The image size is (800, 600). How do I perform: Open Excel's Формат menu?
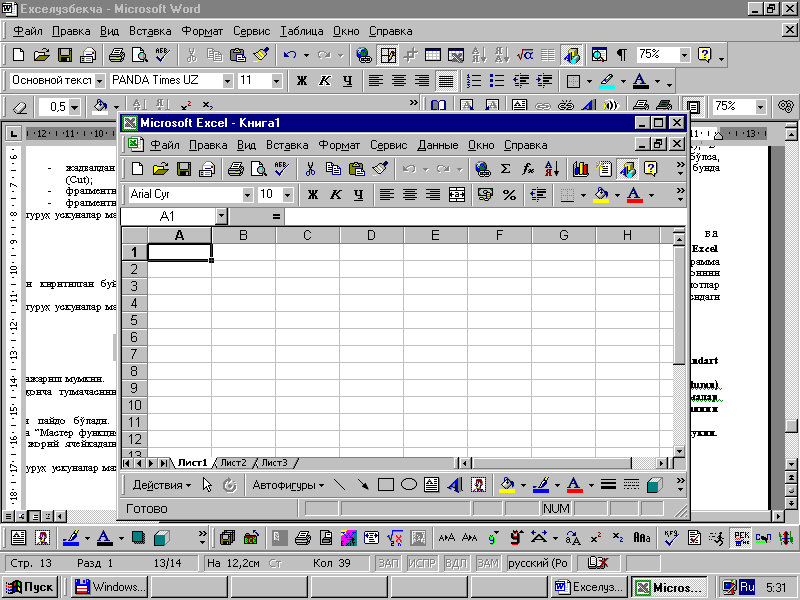point(339,145)
